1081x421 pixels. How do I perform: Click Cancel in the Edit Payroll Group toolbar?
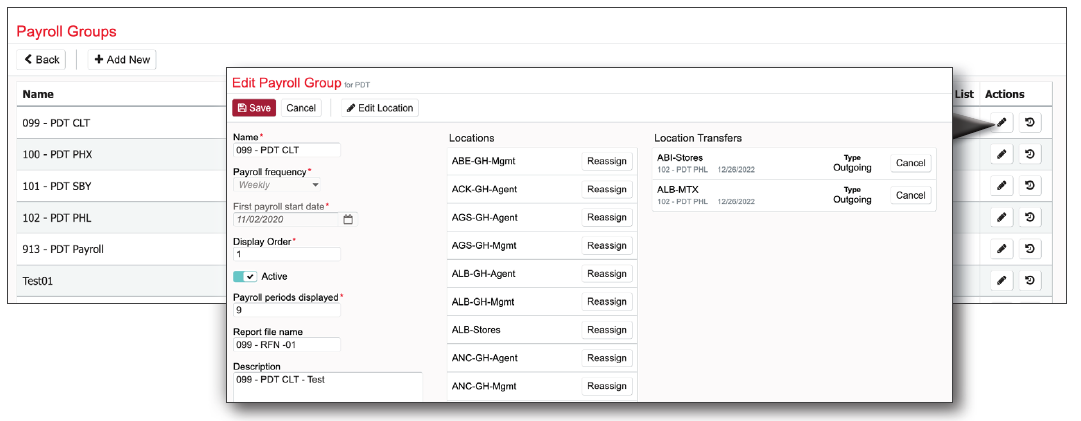coord(301,108)
